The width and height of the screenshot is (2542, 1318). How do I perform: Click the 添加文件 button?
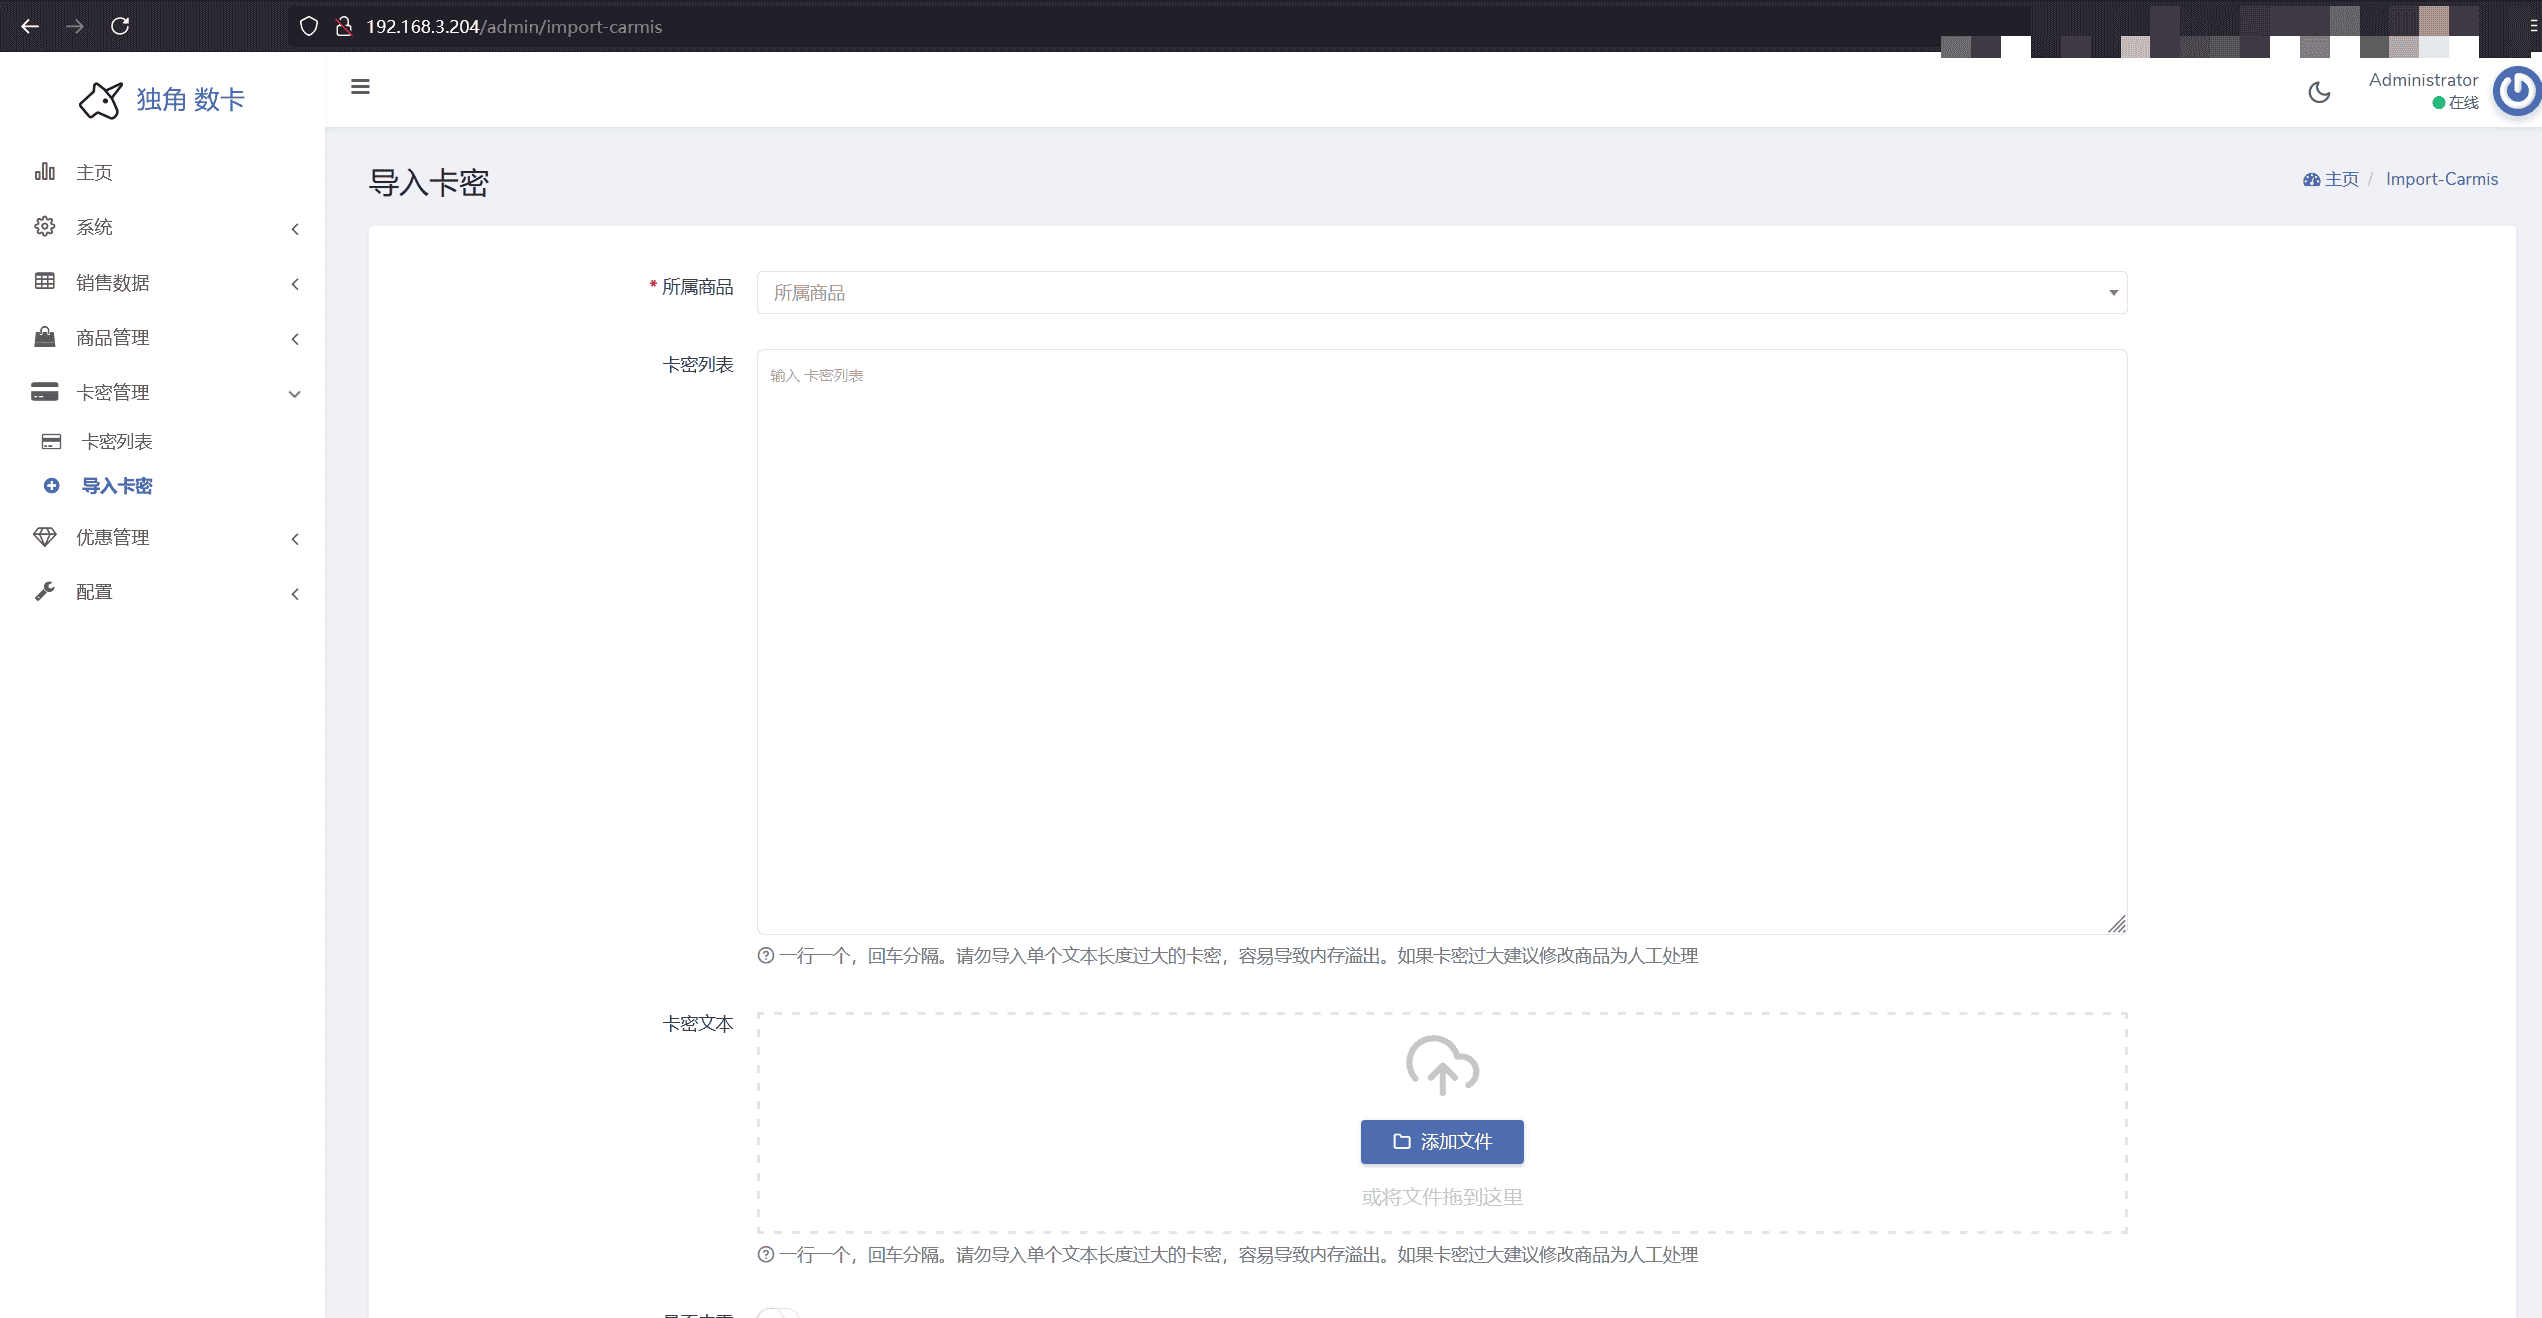click(1442, 1142)
